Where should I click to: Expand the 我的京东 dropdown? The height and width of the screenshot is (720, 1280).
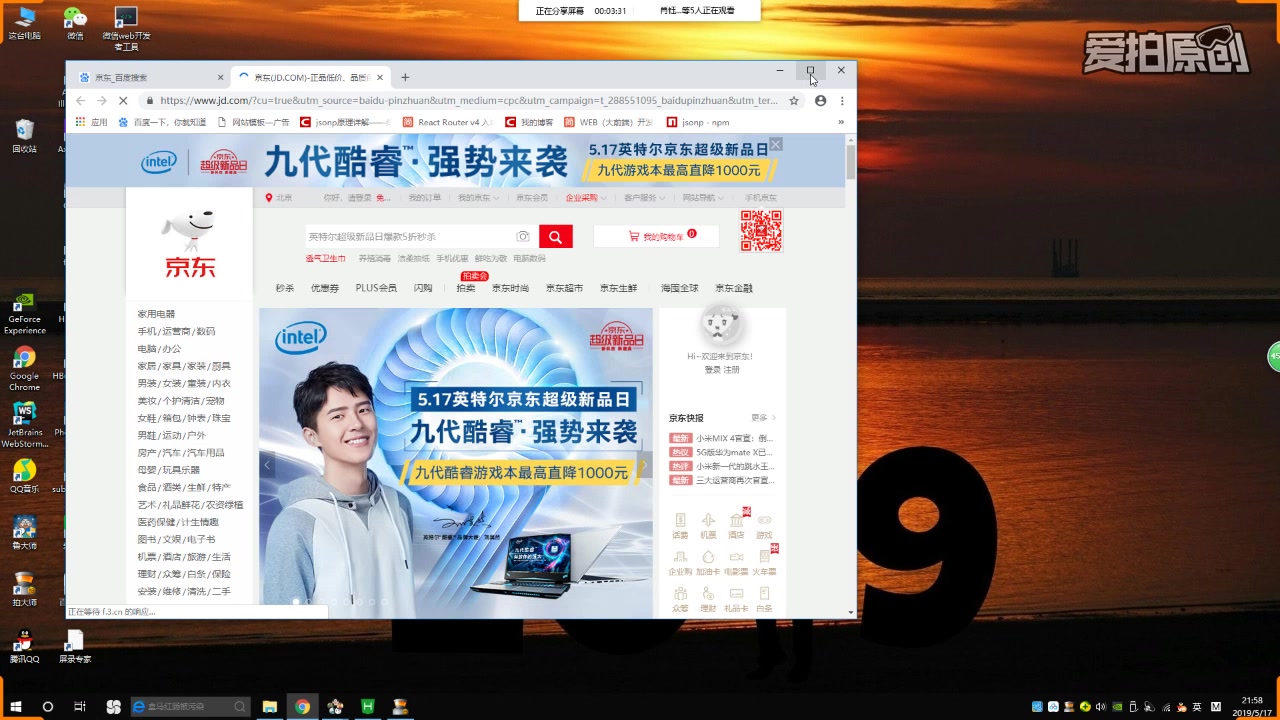click(x=478, y=198)
